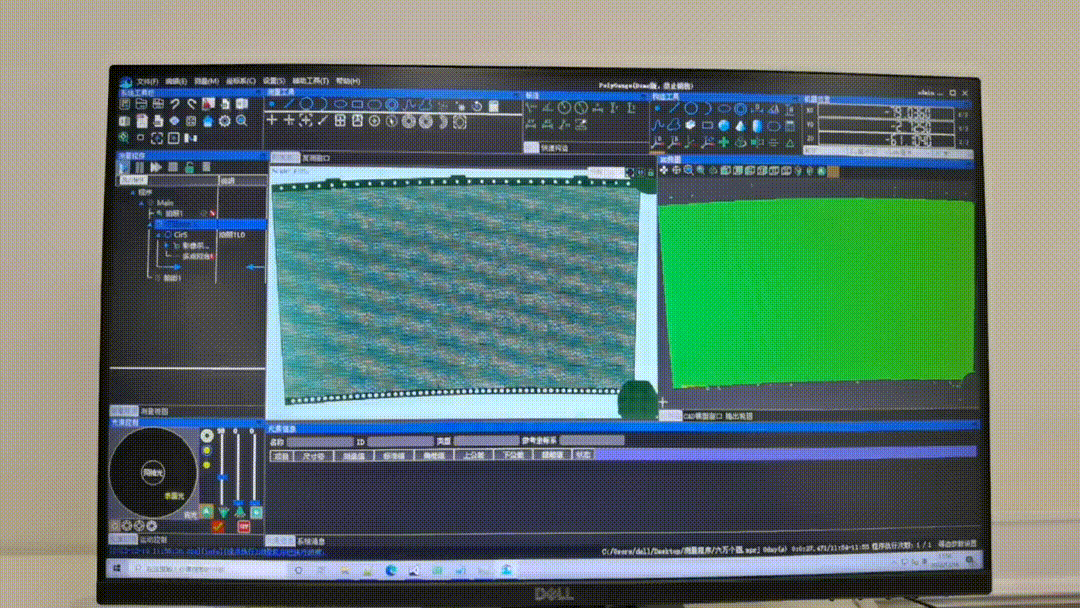Viewport: 1080px width, 608px height.
Task: Toggle the green lock icon in program toolbar
Action: (x=189, y=167)
